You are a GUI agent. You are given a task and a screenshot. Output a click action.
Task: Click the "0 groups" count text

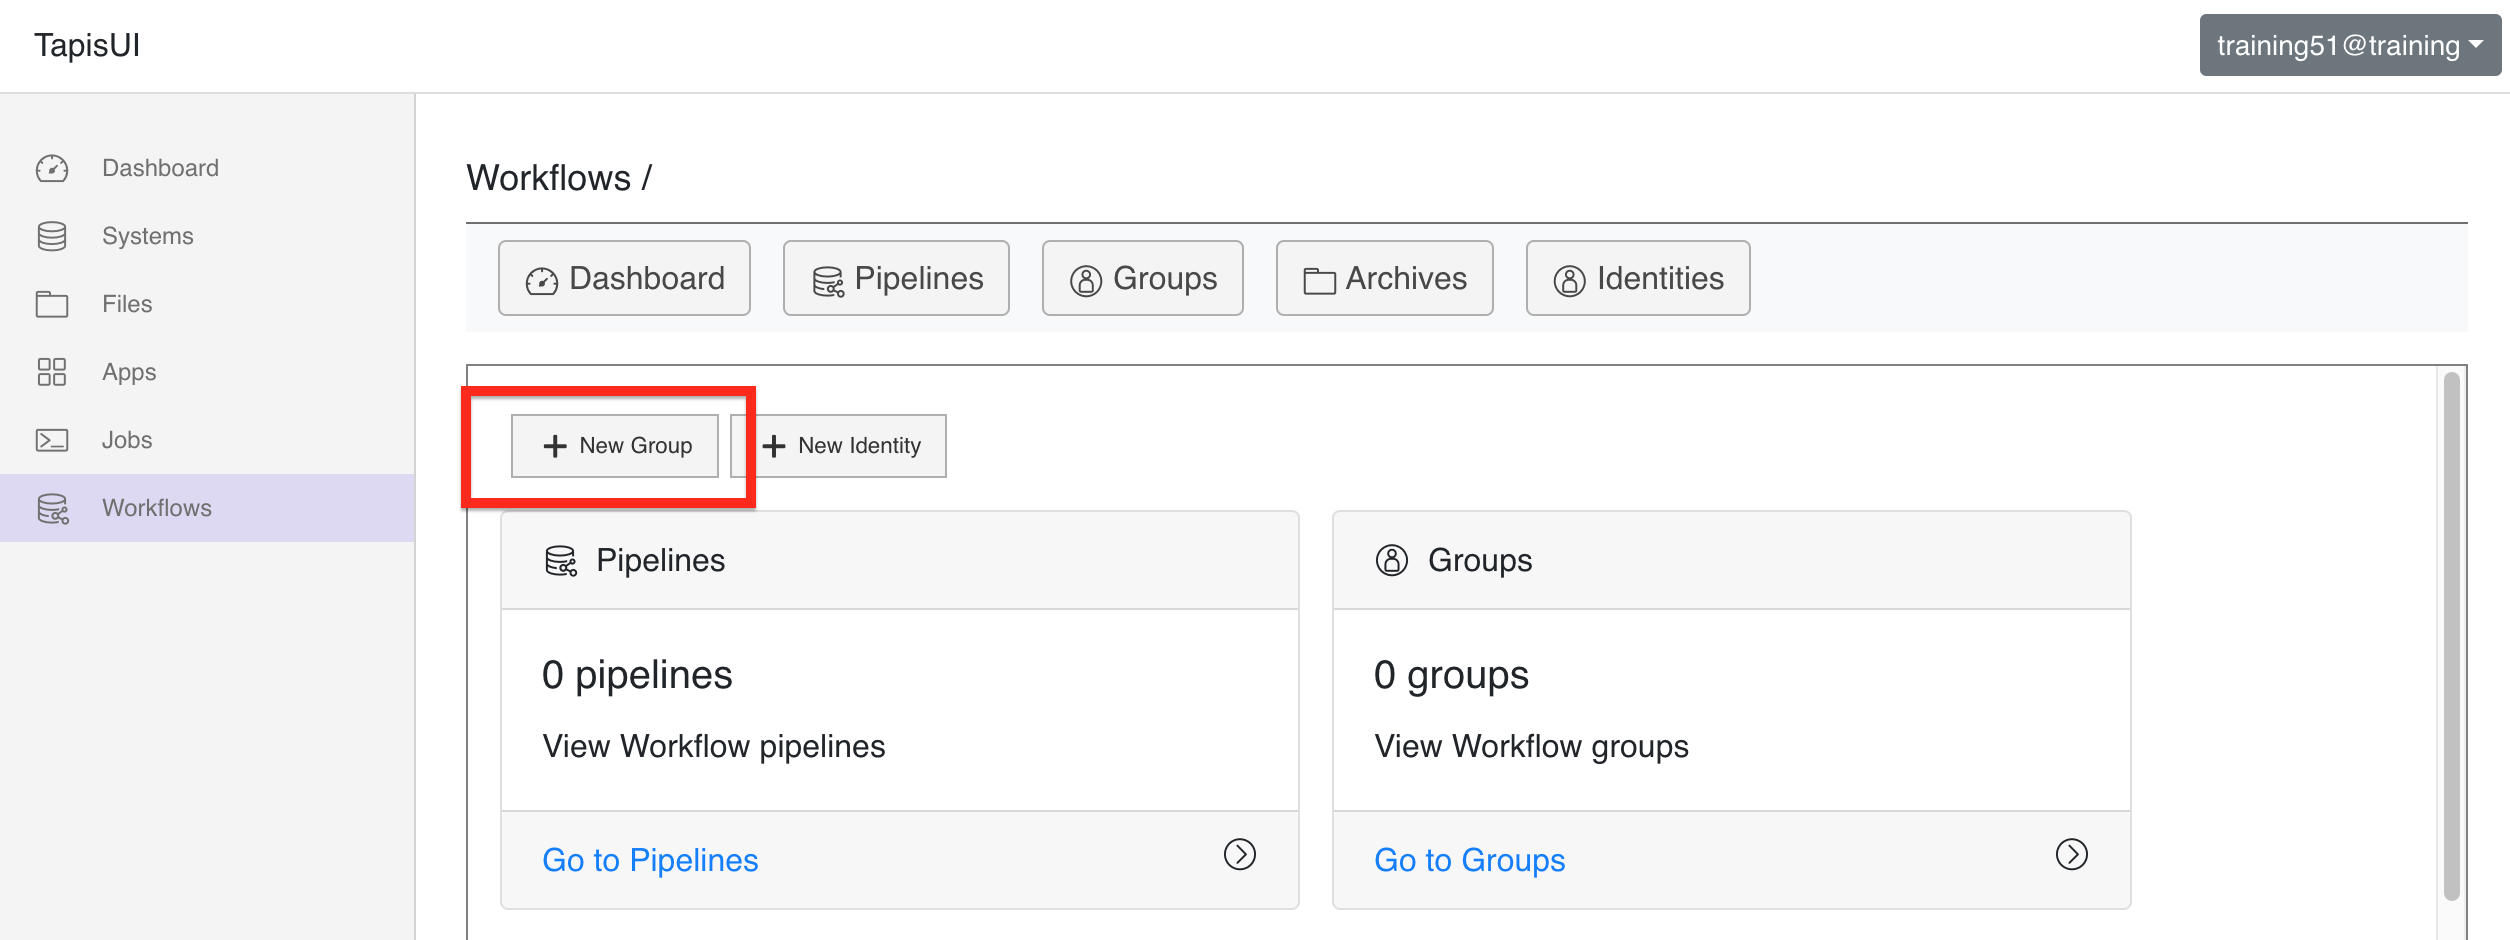coord(1451,675)
